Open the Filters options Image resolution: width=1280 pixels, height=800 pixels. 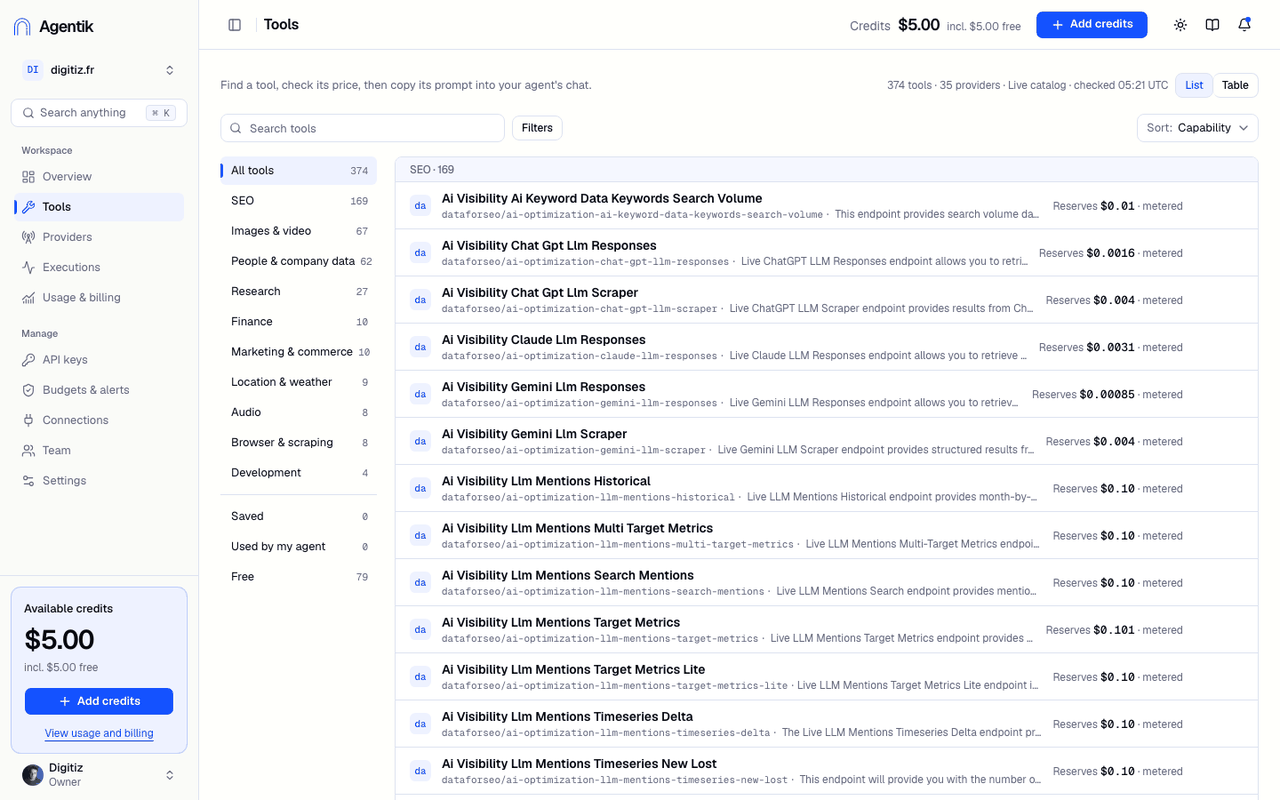(x=537, y=128)
